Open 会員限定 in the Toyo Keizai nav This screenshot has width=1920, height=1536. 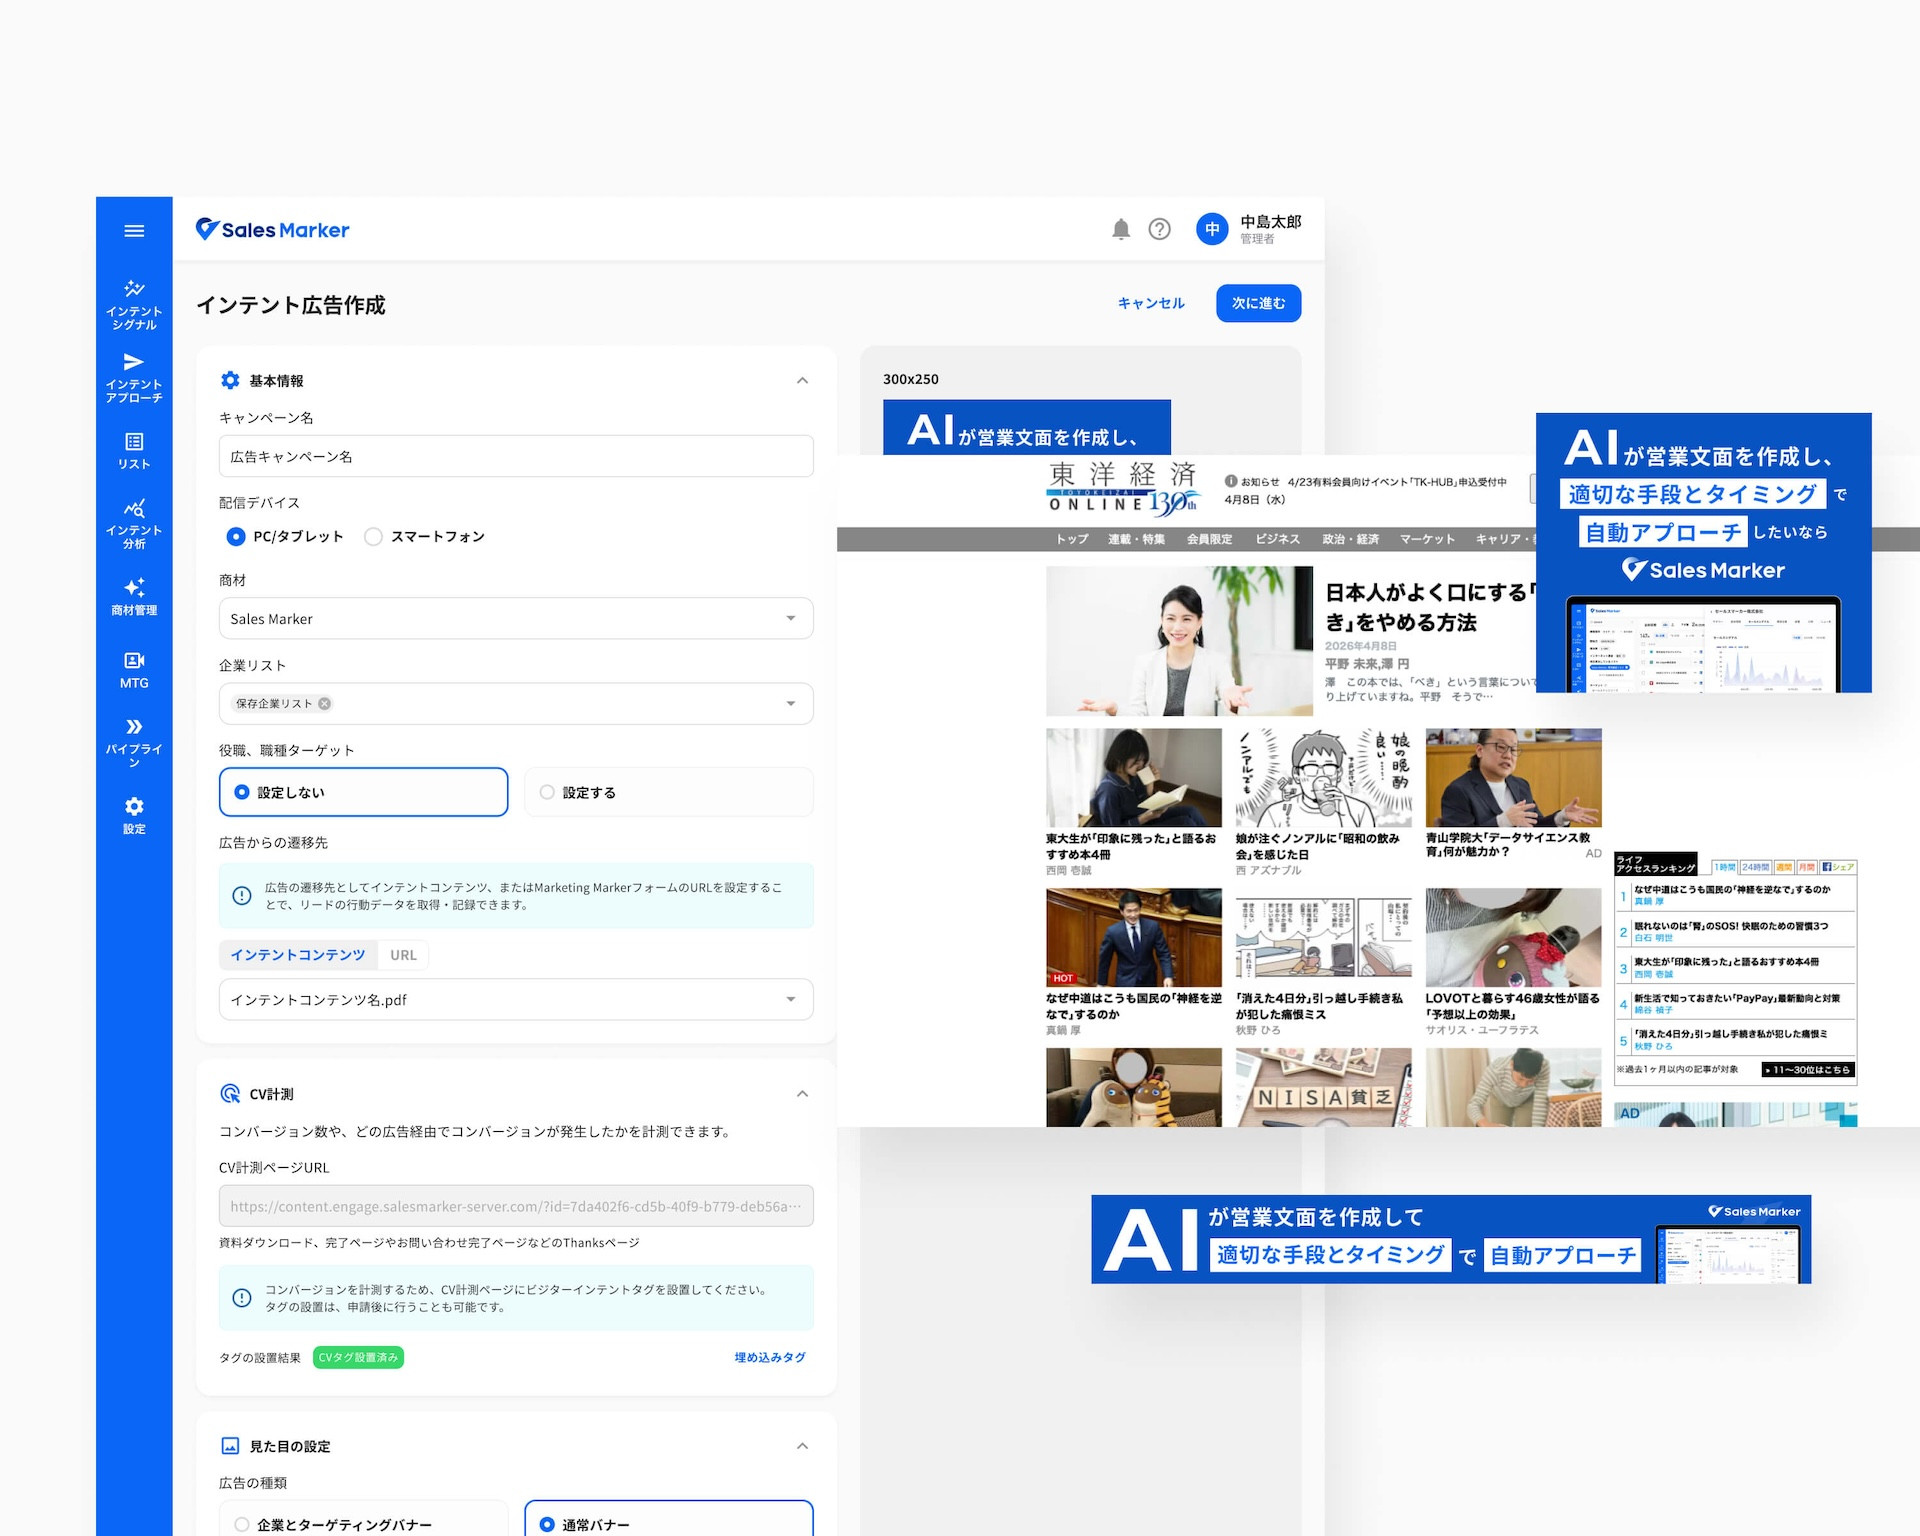(1209, 539)
